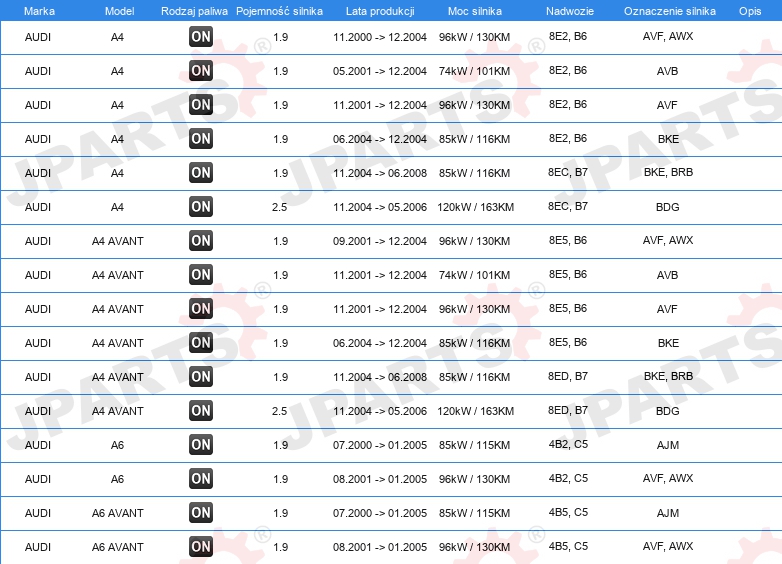This screenshot has height=564, width=782.
Task: Select body code 8ED, B7 in the BKE, BRB row
Action: click(x=568, y=376)
